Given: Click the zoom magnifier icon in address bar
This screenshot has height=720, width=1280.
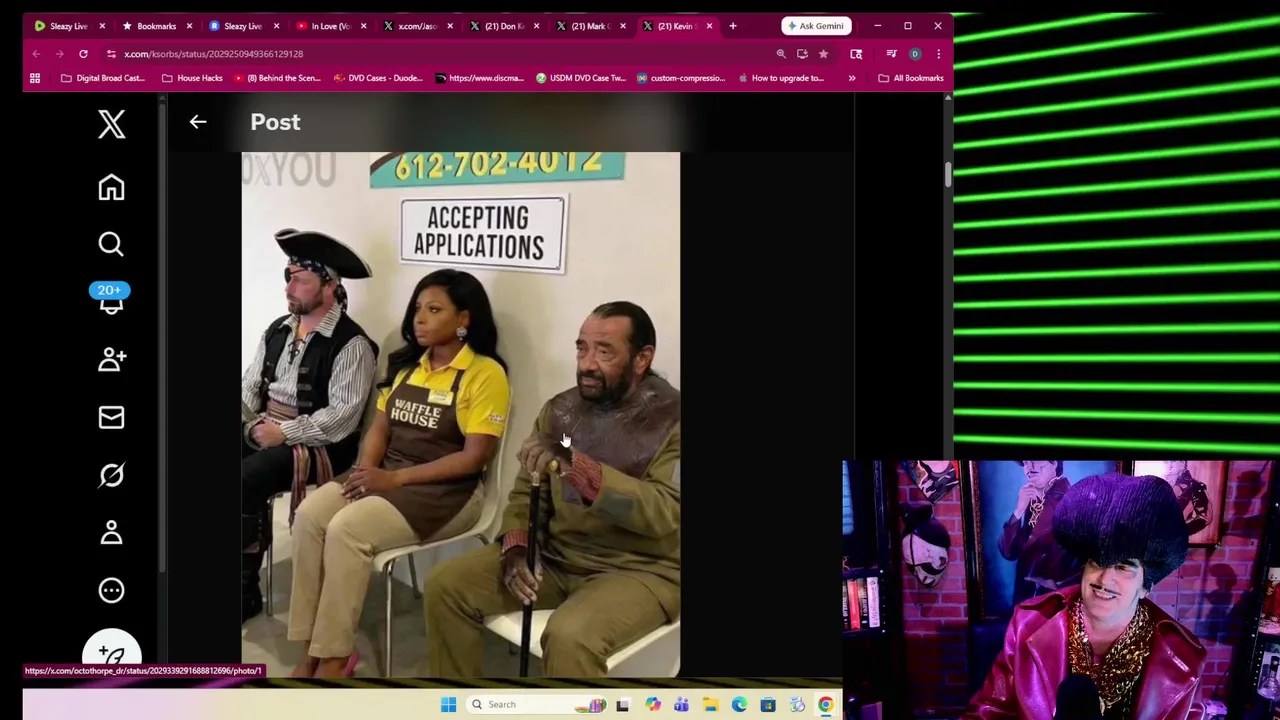Looking at the screenshot, I should (x=781, y=54).
